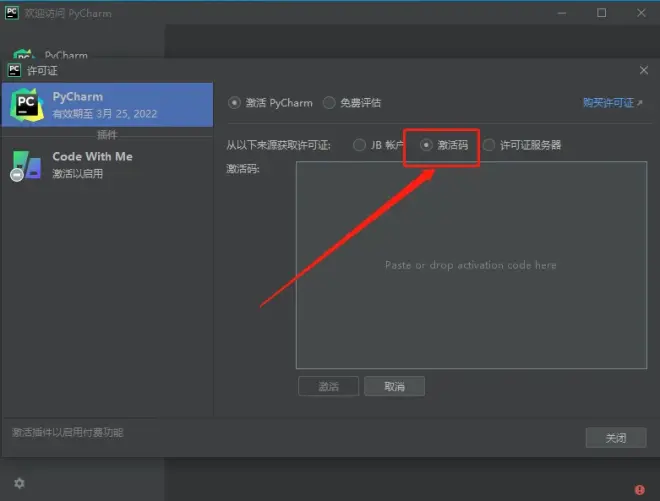Click the PyCharm product logo icon

(x=27, y=105)
